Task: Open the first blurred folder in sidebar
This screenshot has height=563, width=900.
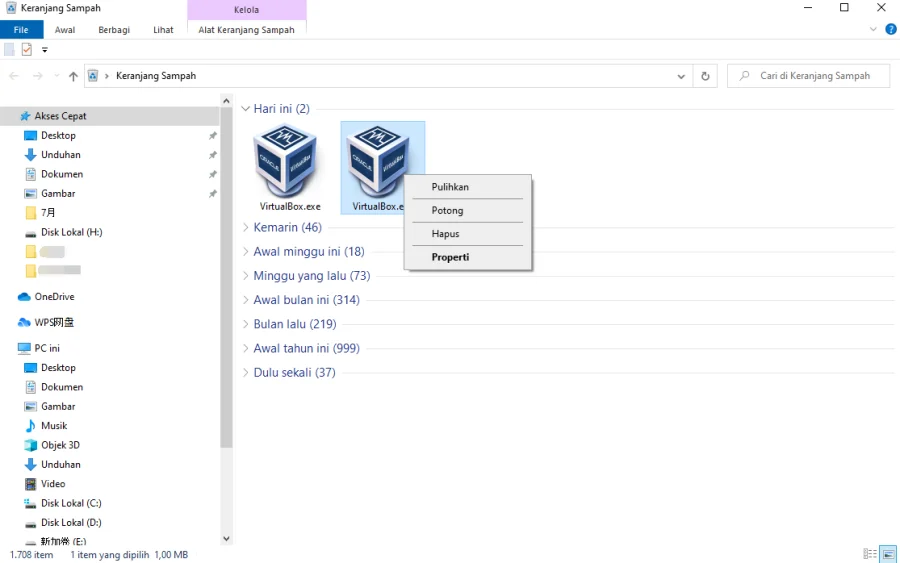Action: click(x=46, y=251)
